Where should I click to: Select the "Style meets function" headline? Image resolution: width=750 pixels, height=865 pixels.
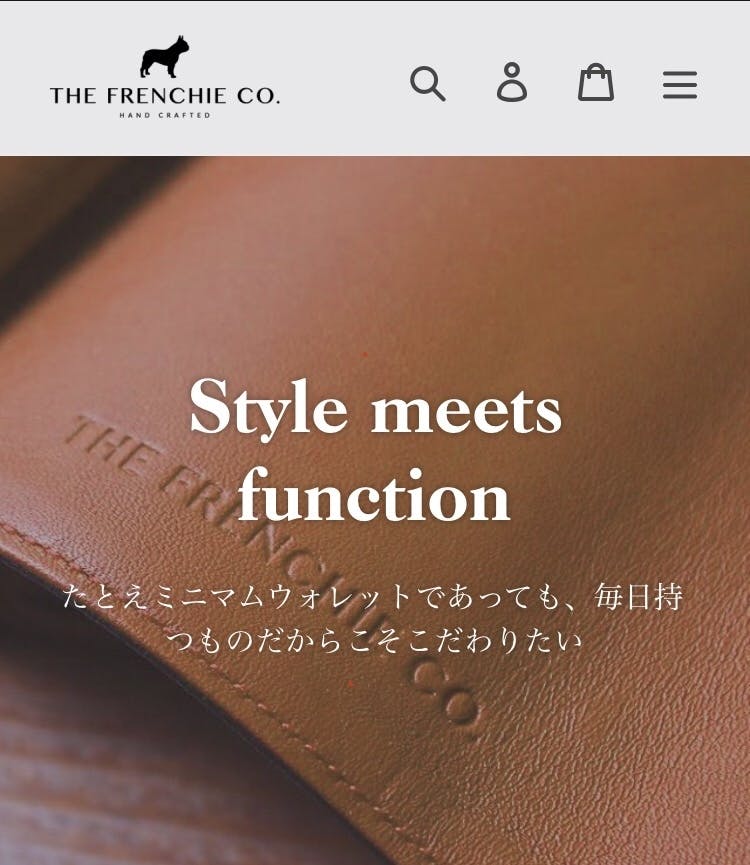pyautogui.click(x=375, y=450)
